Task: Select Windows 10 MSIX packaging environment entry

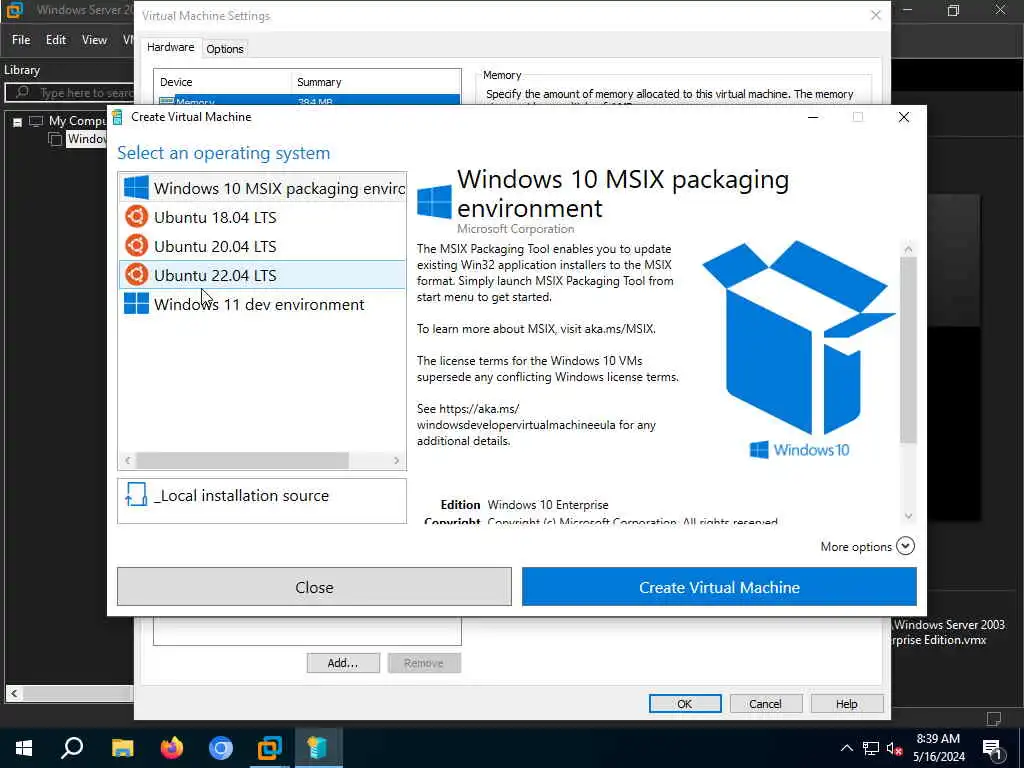Action: click(x=262, y=188)
